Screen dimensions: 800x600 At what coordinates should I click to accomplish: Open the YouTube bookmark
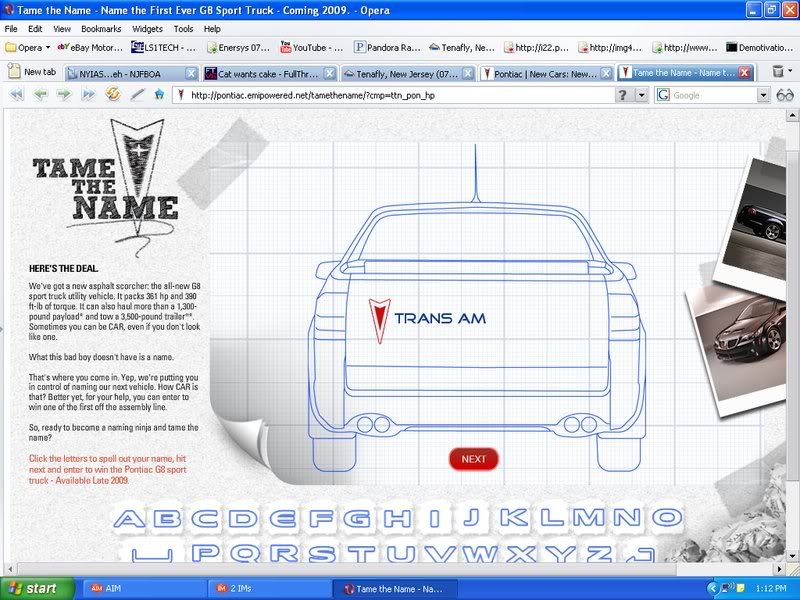pos(311,47)
